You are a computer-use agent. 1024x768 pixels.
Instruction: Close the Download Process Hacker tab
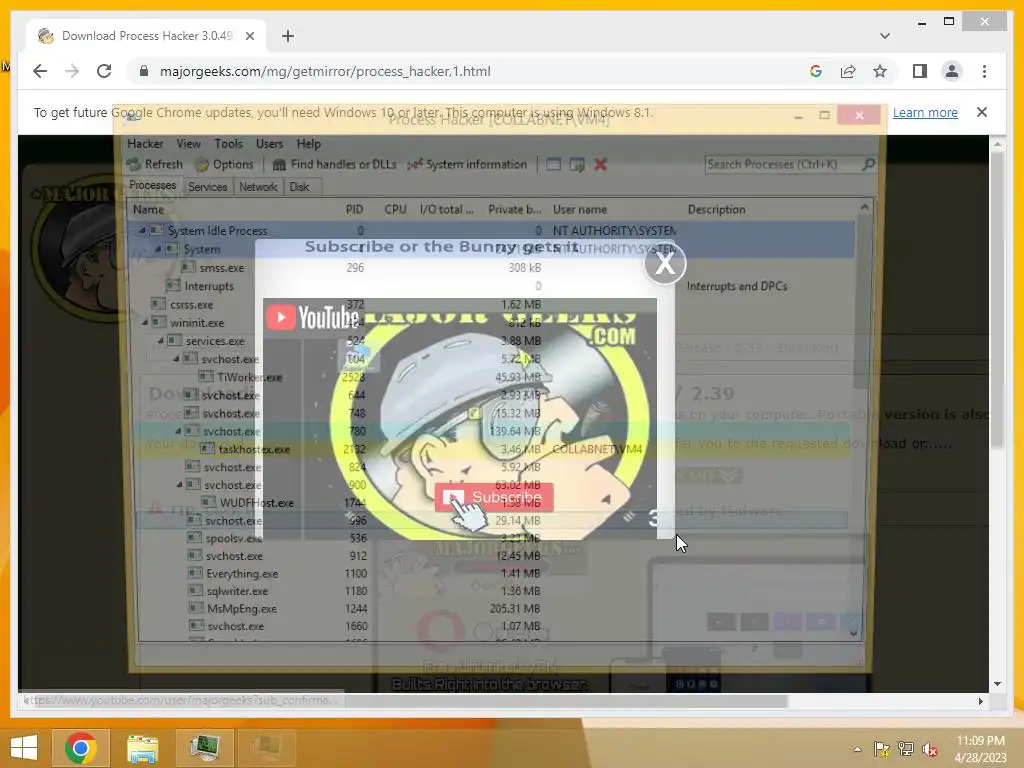click(249, 36)
